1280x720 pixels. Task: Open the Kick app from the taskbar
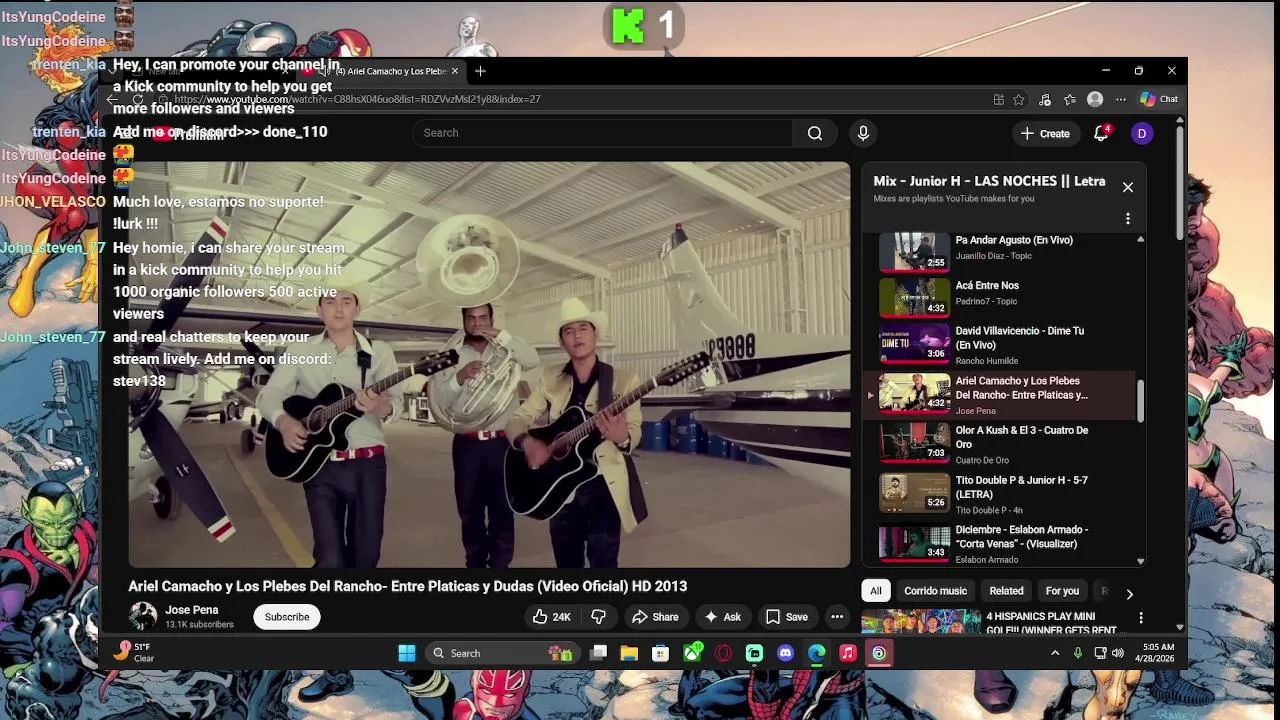[x=754, y=653]
